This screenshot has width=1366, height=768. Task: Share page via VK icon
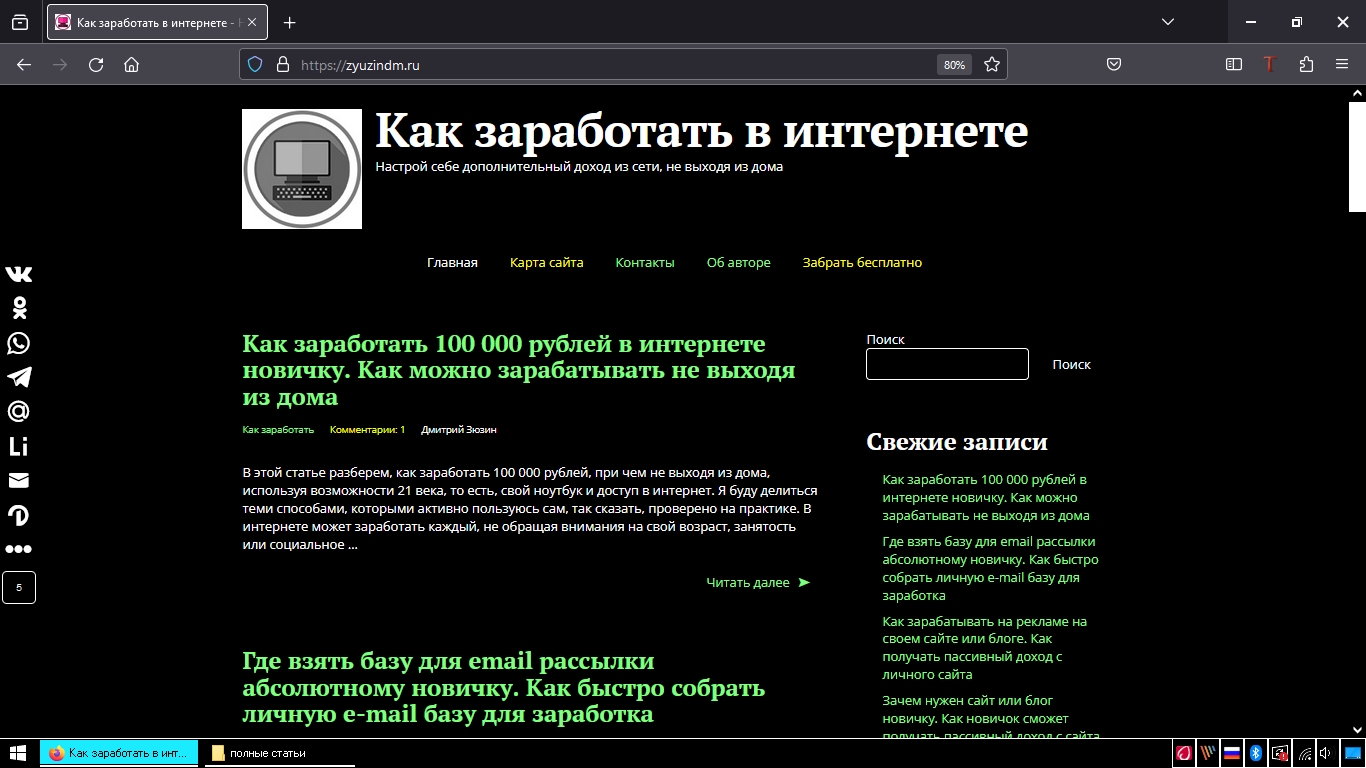[19, 274]
